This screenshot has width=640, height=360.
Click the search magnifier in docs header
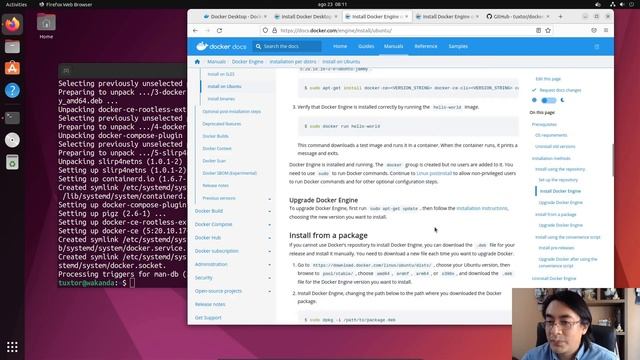click(x=258, y=47)
